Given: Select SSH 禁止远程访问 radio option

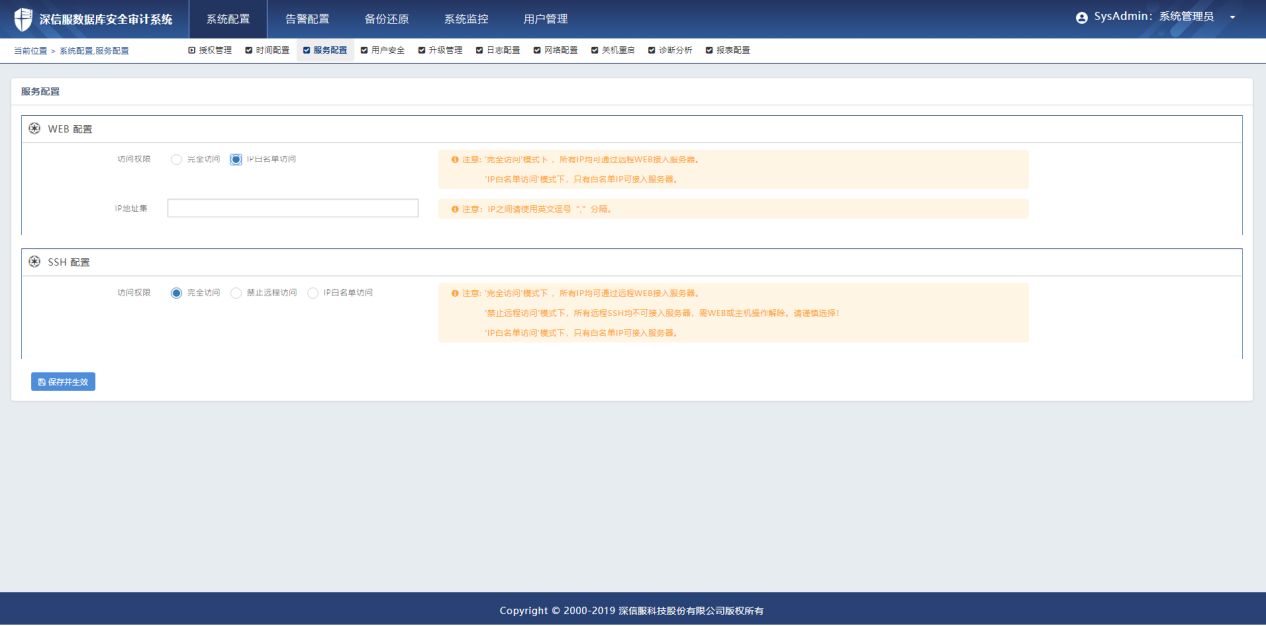Looking at the screenshot, I should 236,293.
